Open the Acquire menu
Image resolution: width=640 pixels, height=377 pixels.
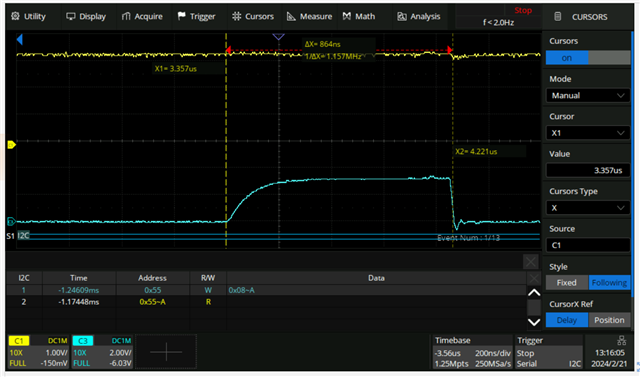(142, 16)
